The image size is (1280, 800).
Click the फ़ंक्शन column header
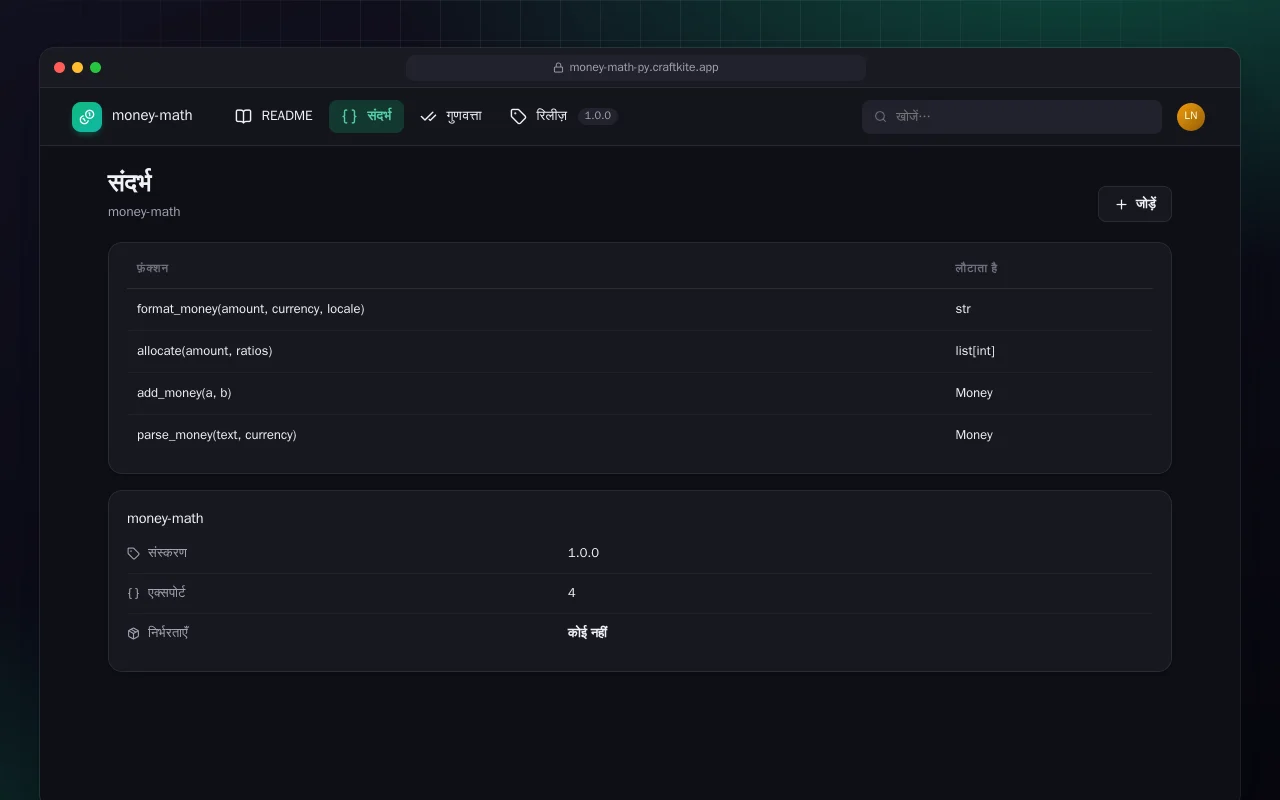[x=153, y=268]
